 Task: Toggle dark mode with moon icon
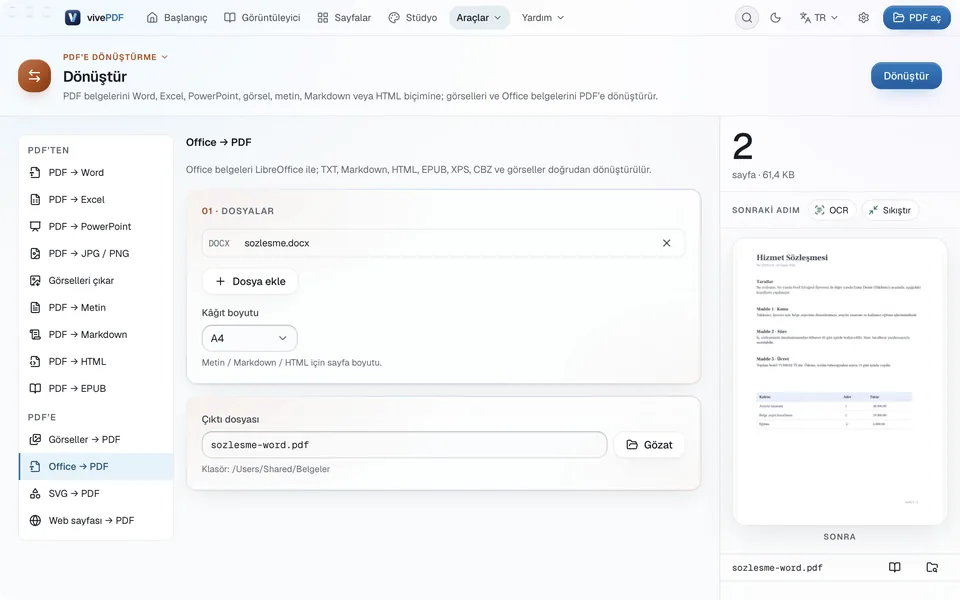click(x=775, y=18)
